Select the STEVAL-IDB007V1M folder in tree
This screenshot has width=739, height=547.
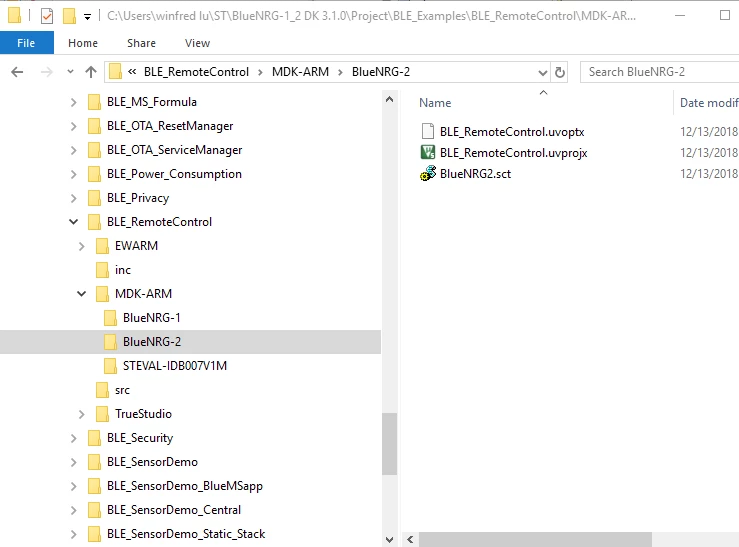pyautogui.click(x=175, y=366)
